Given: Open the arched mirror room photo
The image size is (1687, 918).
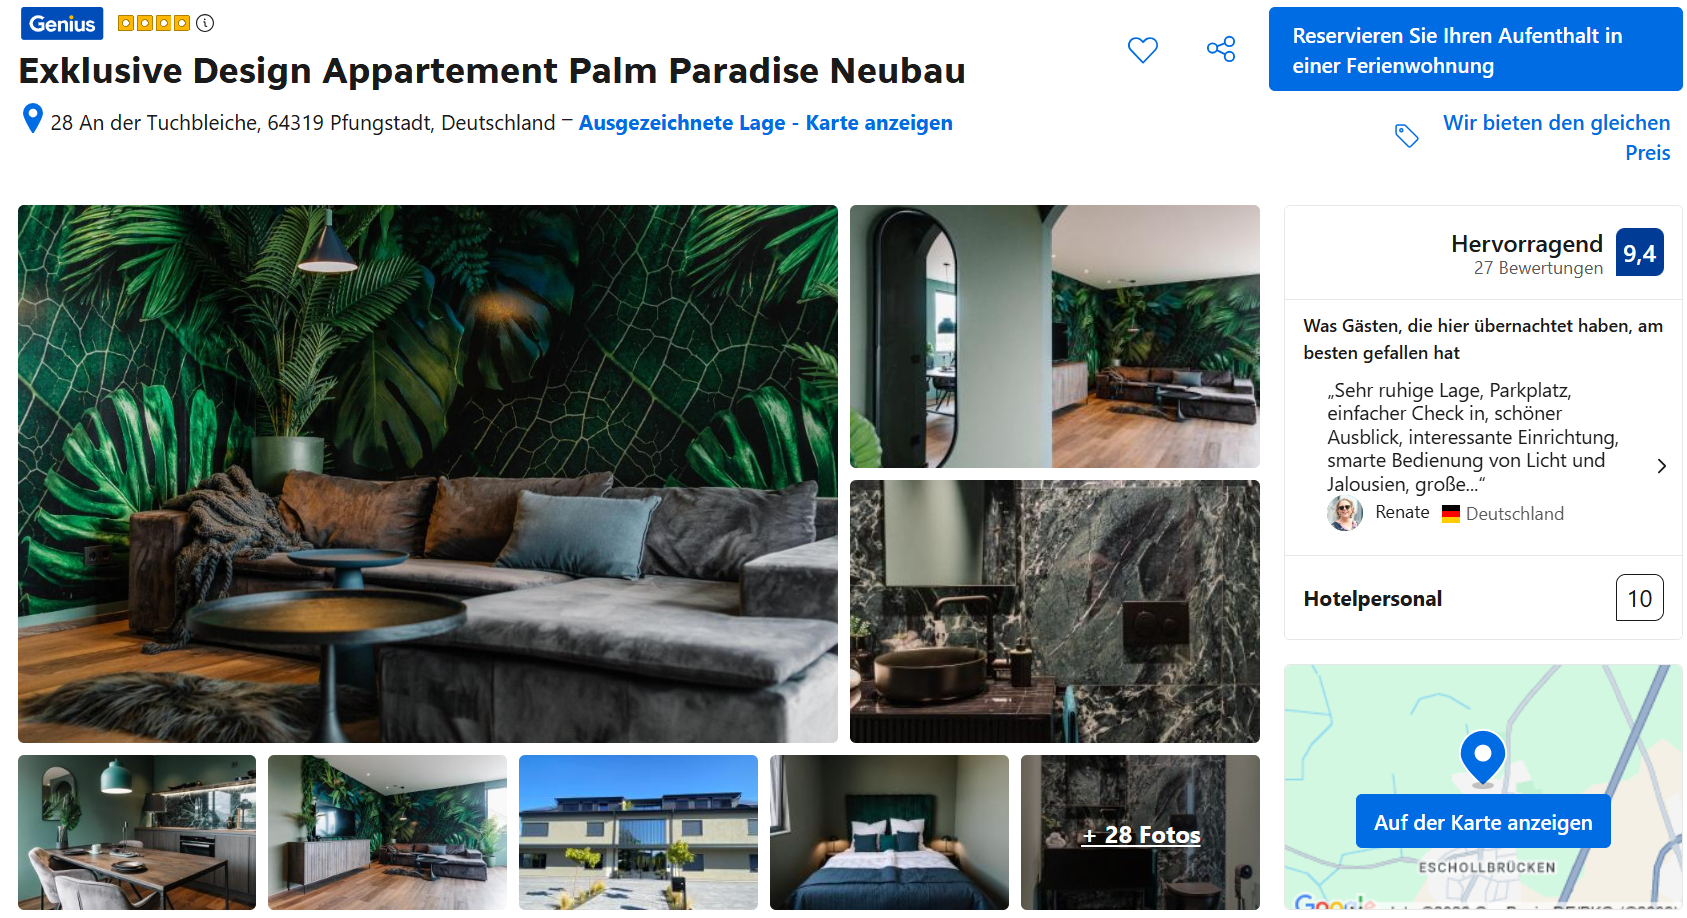Looking at the screenshot, I should (x=1055, y=337).
